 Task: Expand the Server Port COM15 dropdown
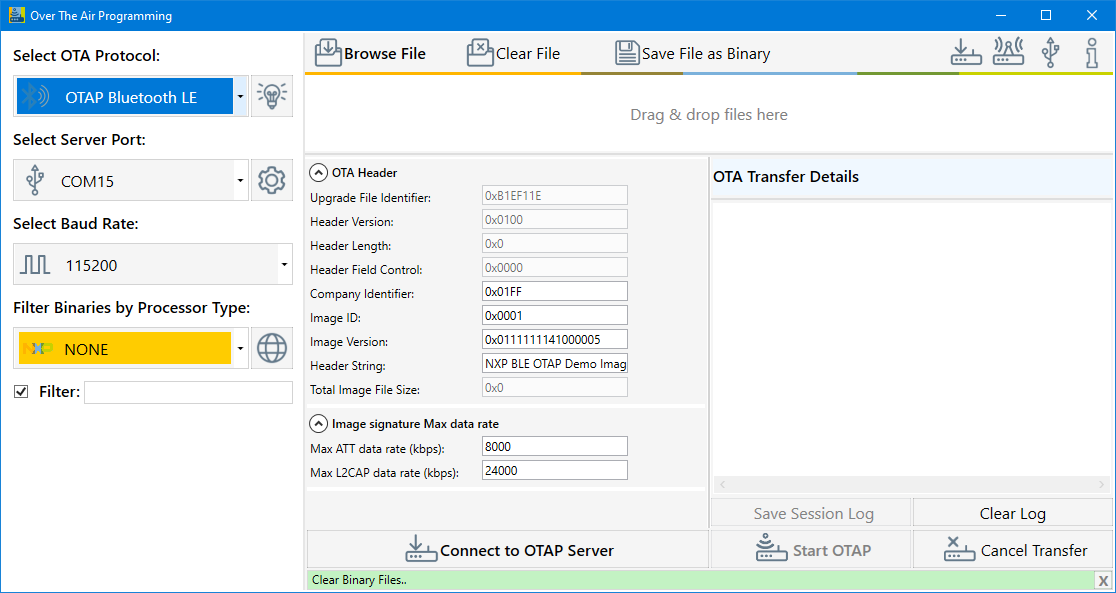pyautogui.click(x=240, y=181)
